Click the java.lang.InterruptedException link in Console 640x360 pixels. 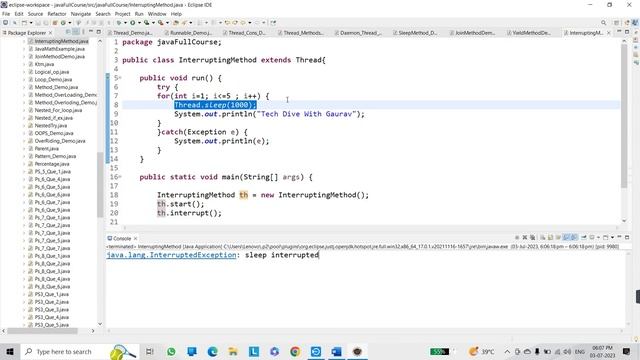pyautogui.click(x=171, y=255)
